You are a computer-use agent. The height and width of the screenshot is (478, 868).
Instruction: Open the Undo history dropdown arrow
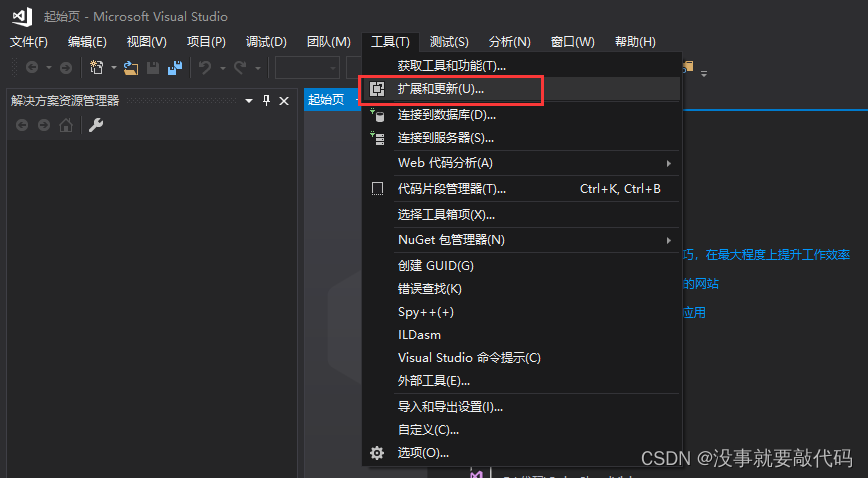click(223, 68)
